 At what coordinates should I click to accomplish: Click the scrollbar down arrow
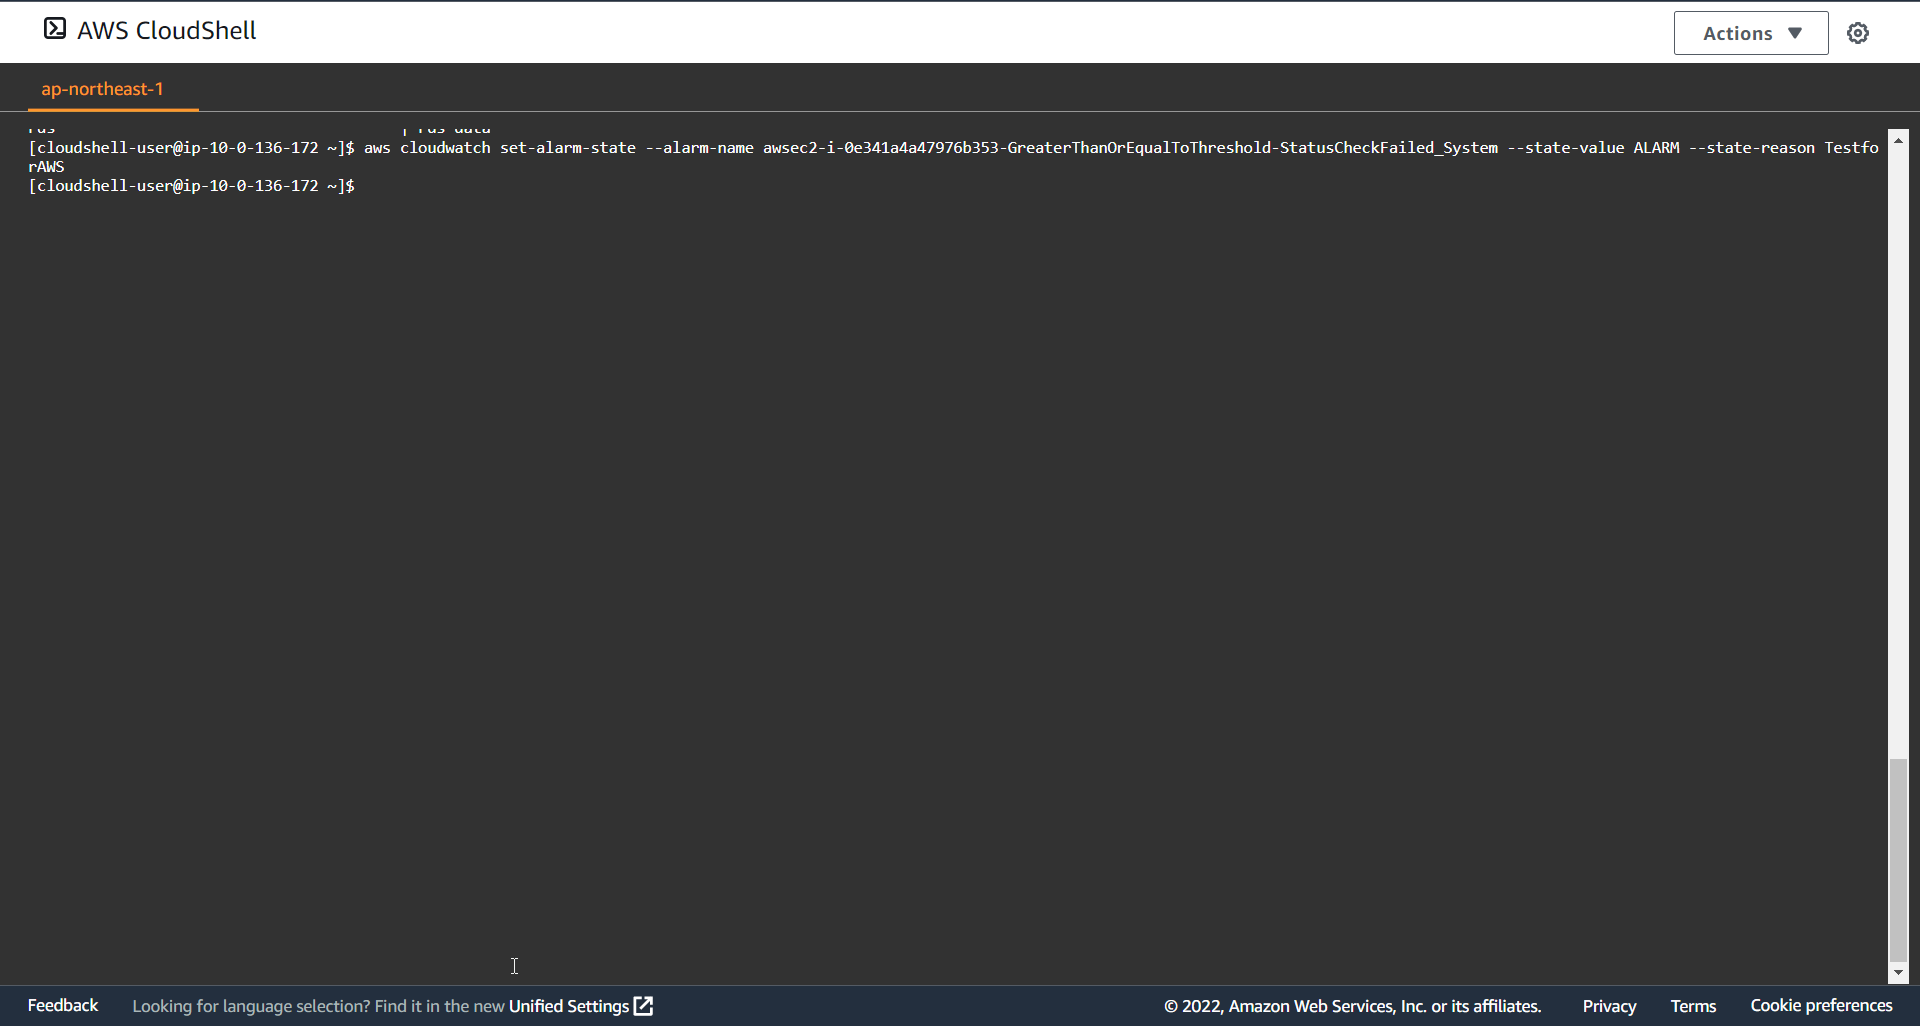click(x=1899, y=971)
